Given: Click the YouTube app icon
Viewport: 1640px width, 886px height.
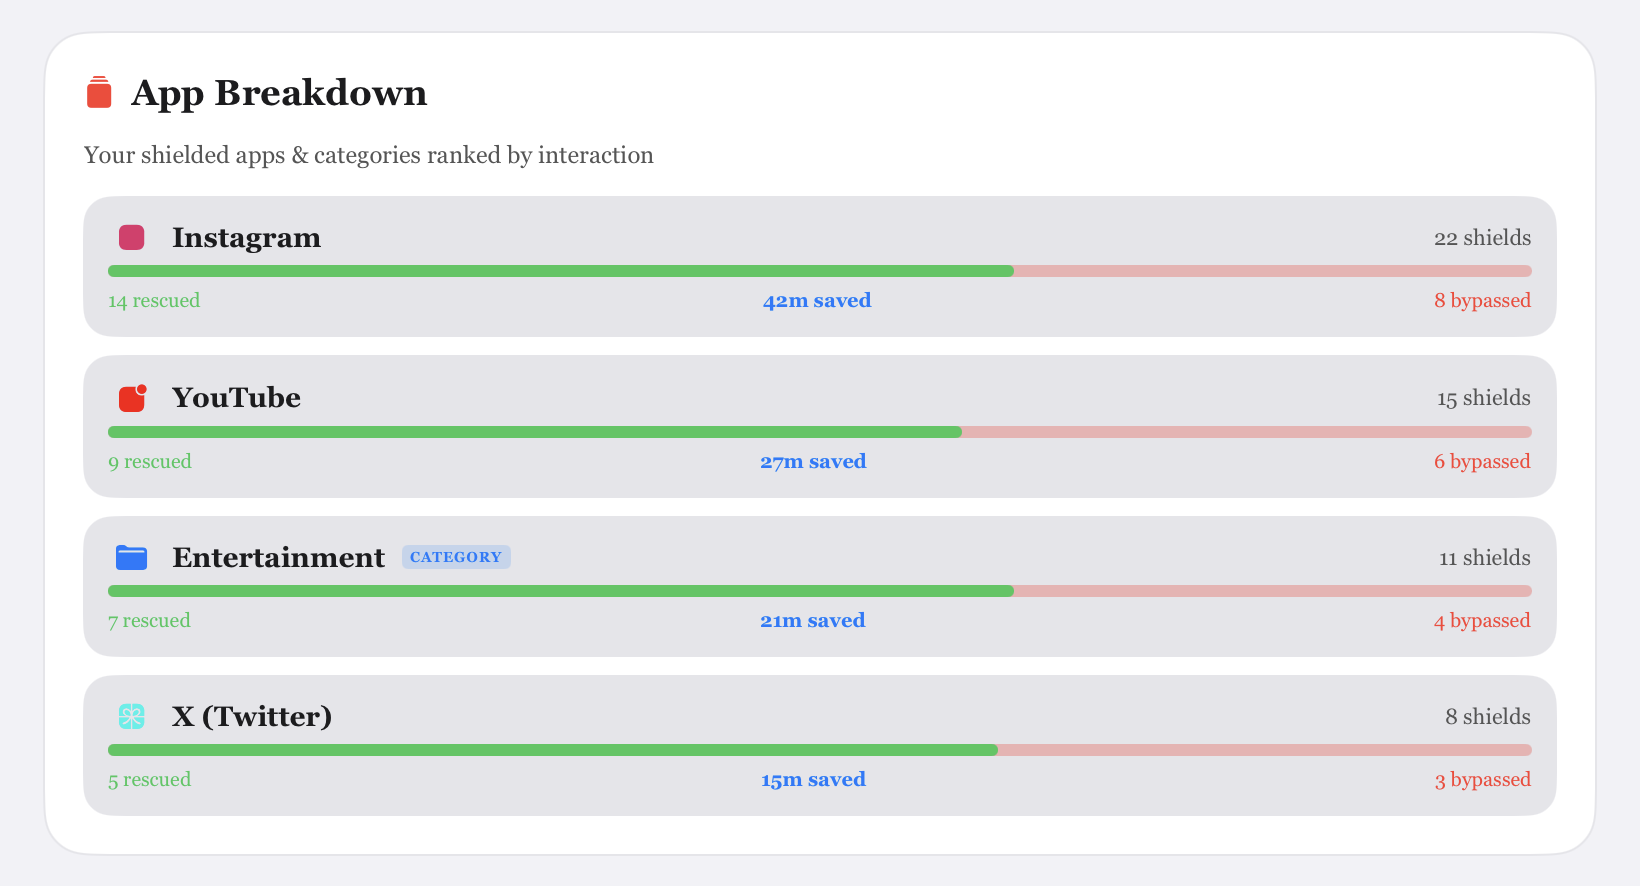Looking at the screenshot, I should (x=132, y=398).
